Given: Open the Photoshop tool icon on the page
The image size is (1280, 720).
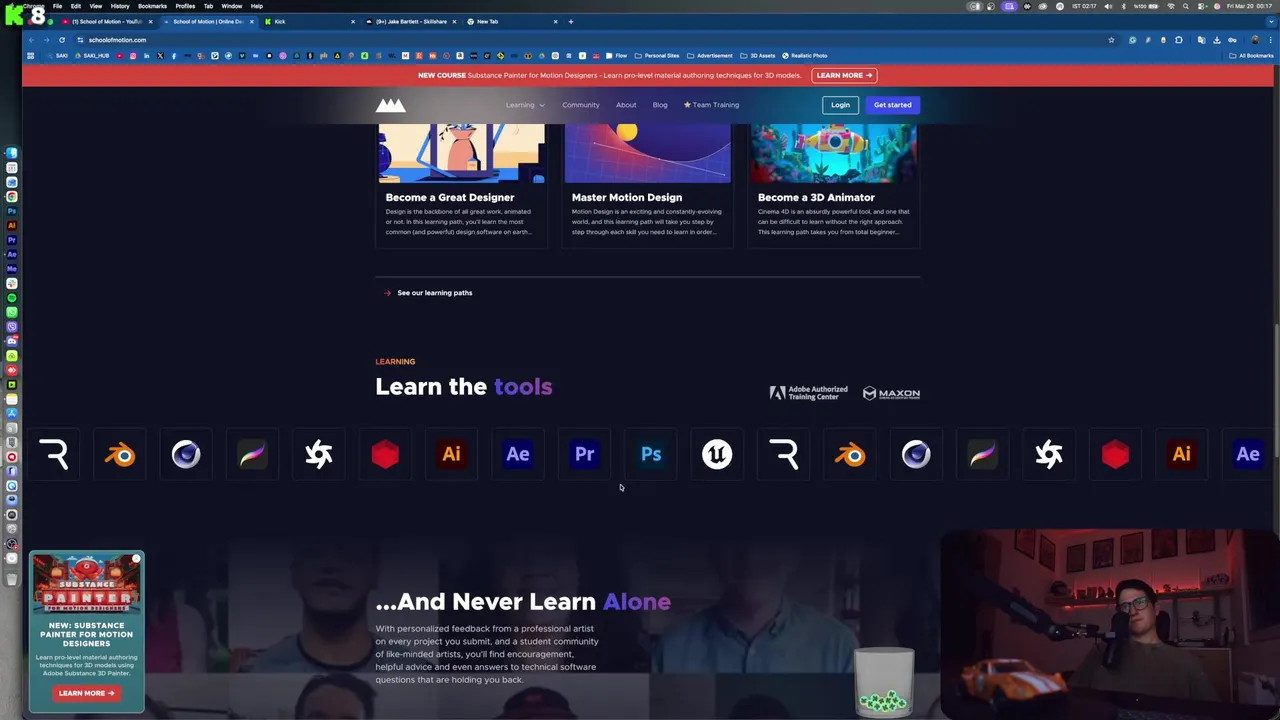Looking at the screenshot, I should point(651,455).
